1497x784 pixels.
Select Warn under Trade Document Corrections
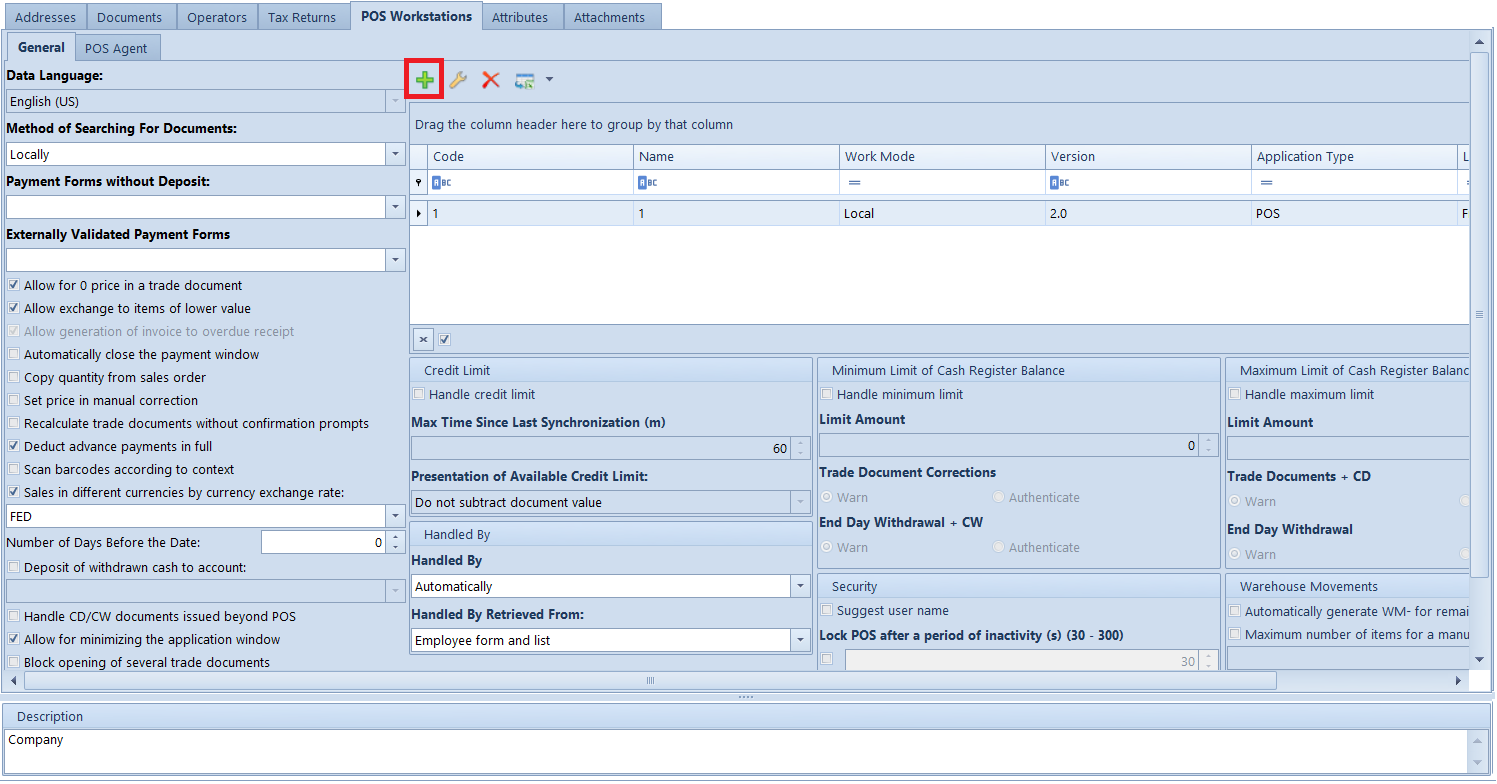point(827,498)
